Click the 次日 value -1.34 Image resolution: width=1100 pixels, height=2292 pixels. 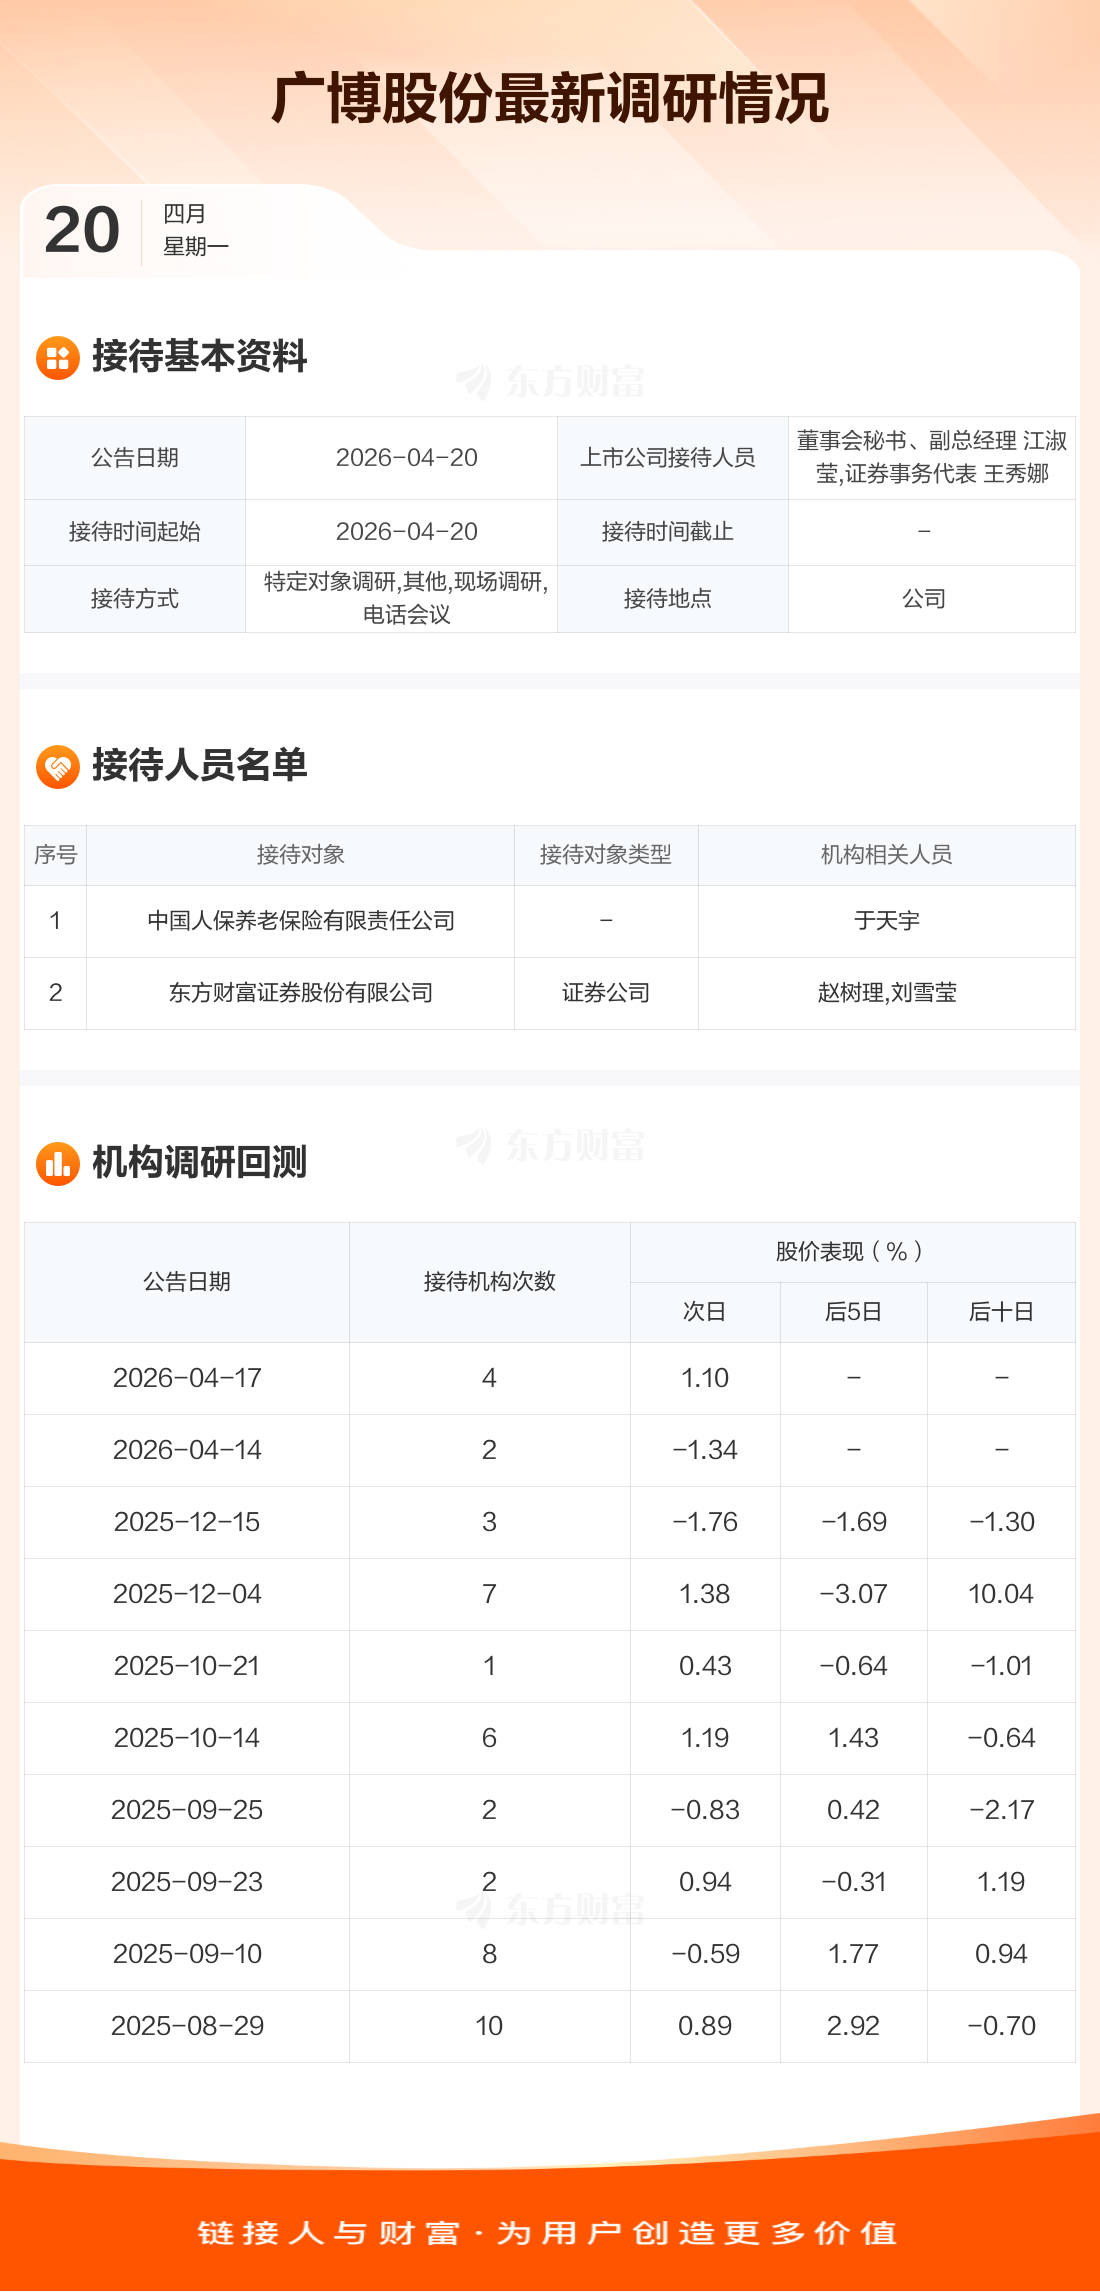click(x=705, y=1450)
